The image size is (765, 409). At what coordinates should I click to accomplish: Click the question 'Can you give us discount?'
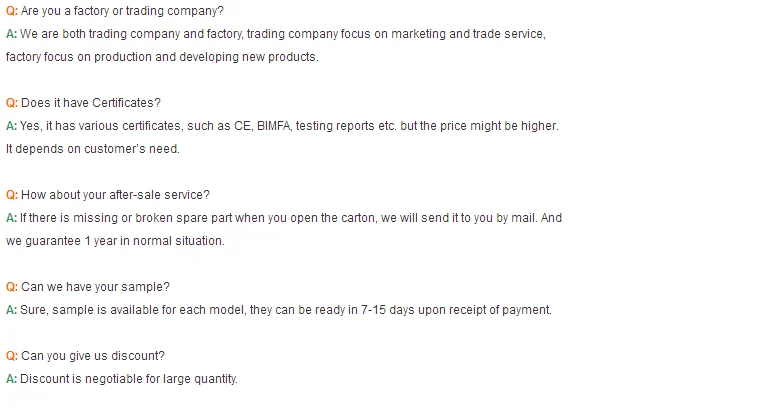[x=93, y=356]
